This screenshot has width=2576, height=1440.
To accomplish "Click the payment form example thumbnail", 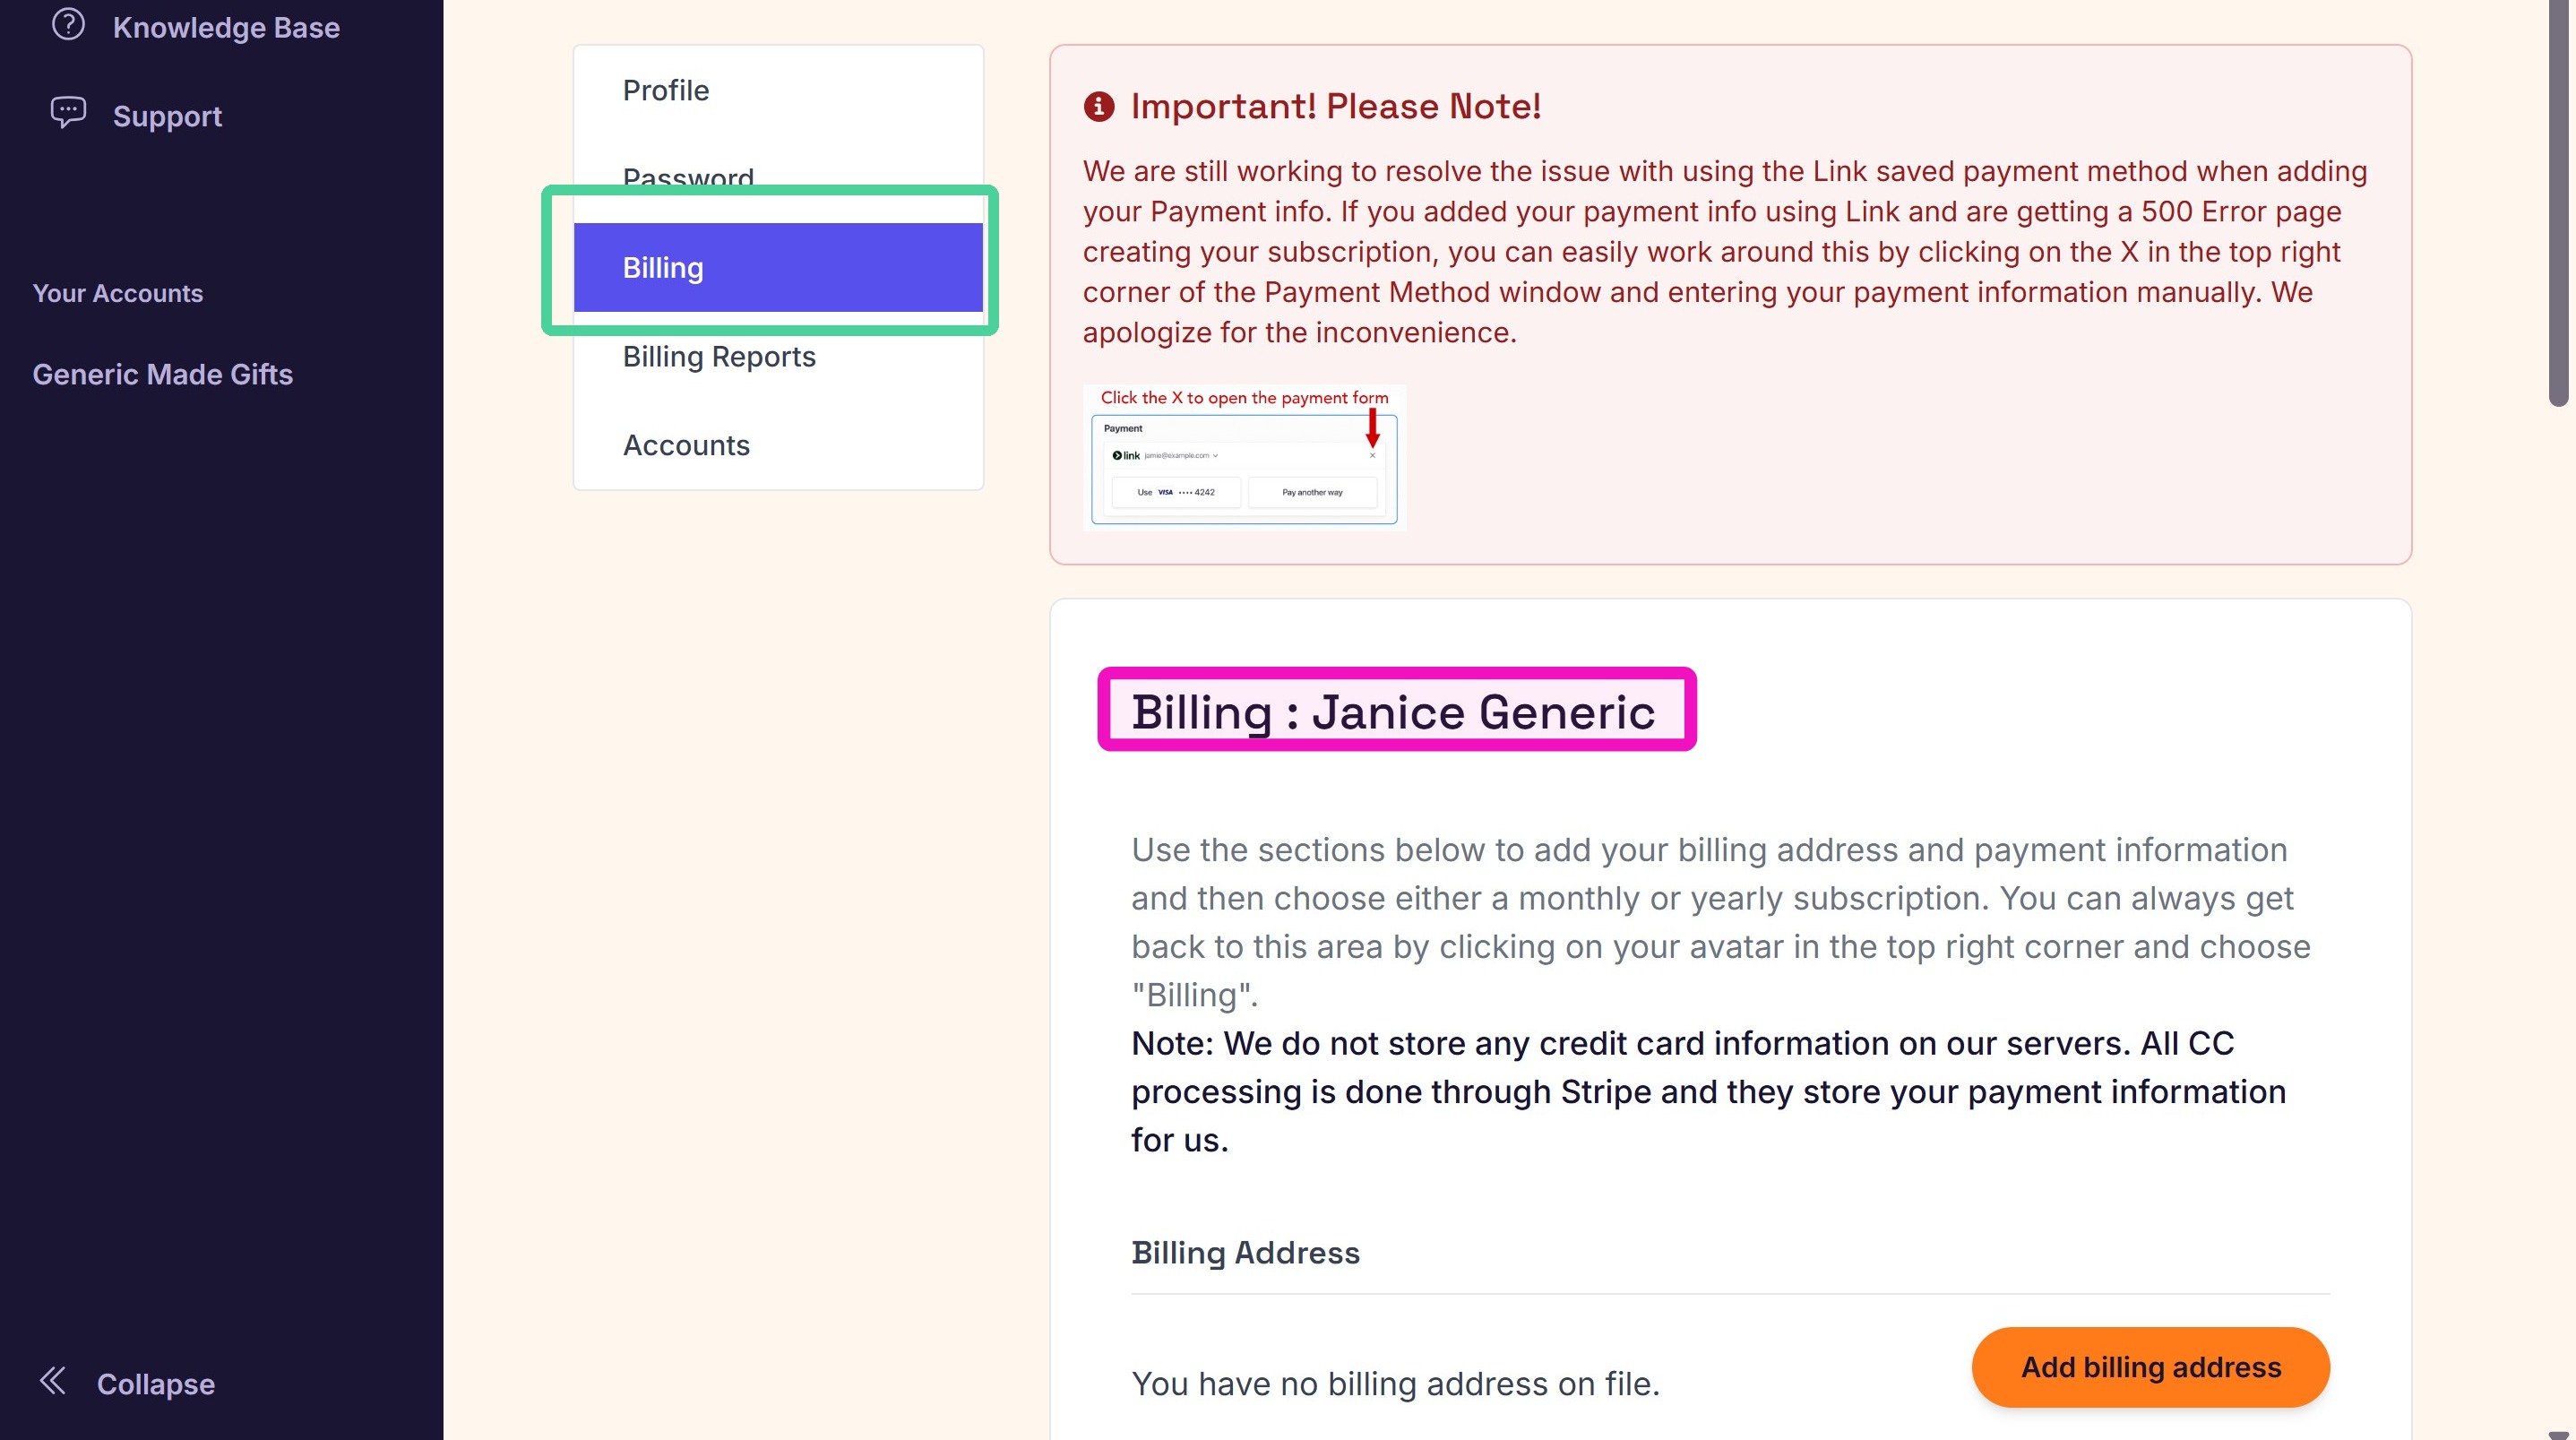I will coord(1244,457).
